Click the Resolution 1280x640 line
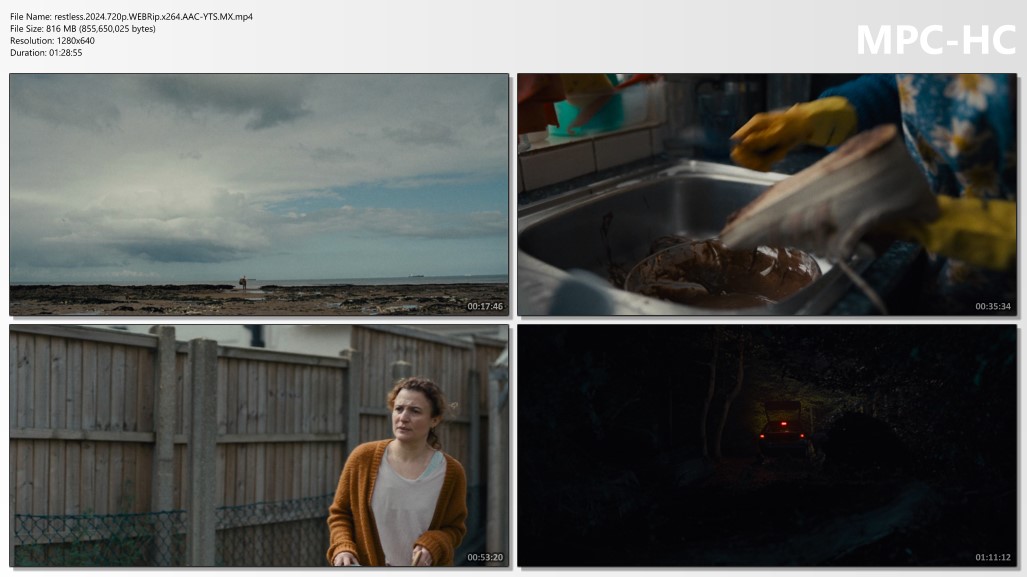 click(x=52, y=41)
